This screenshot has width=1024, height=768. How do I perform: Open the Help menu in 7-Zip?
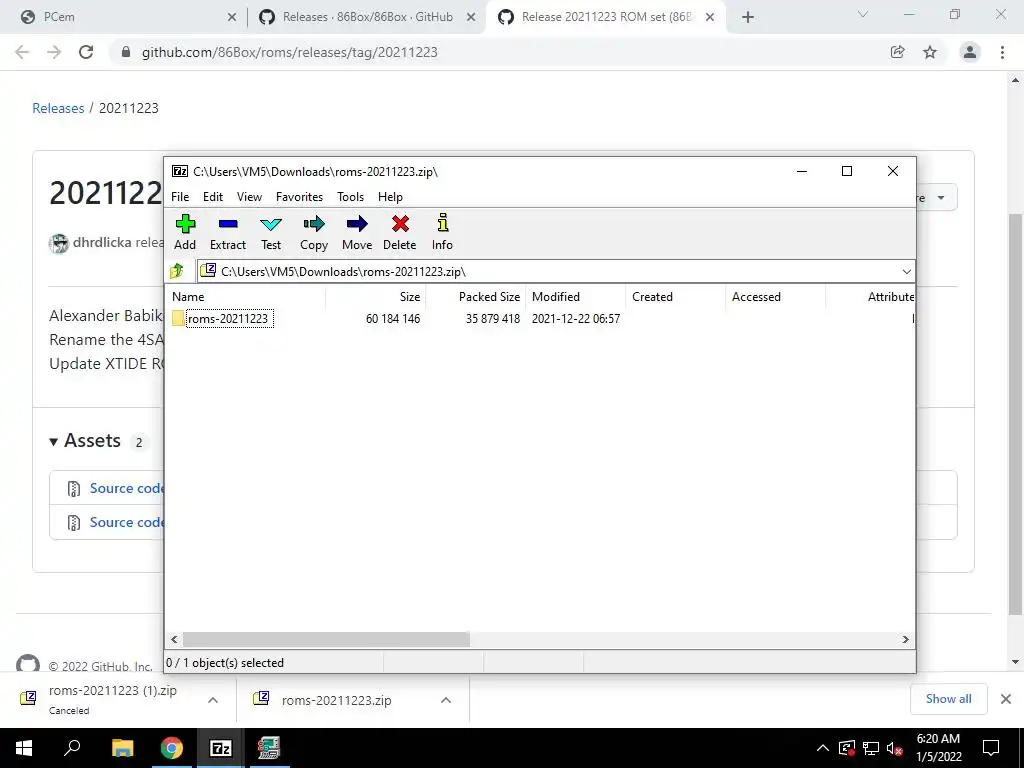(390, 197)
